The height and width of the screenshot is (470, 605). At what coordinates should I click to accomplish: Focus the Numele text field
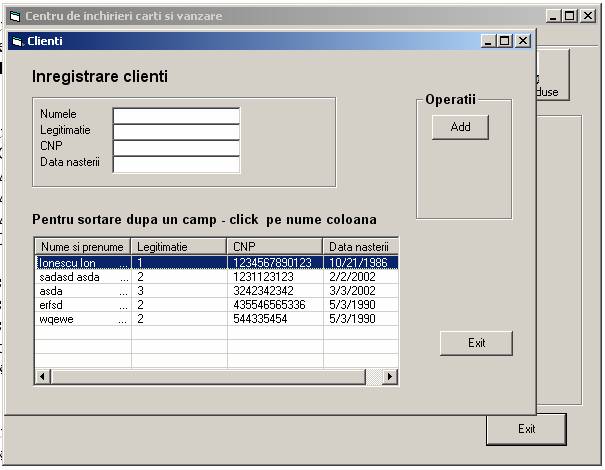176,116
